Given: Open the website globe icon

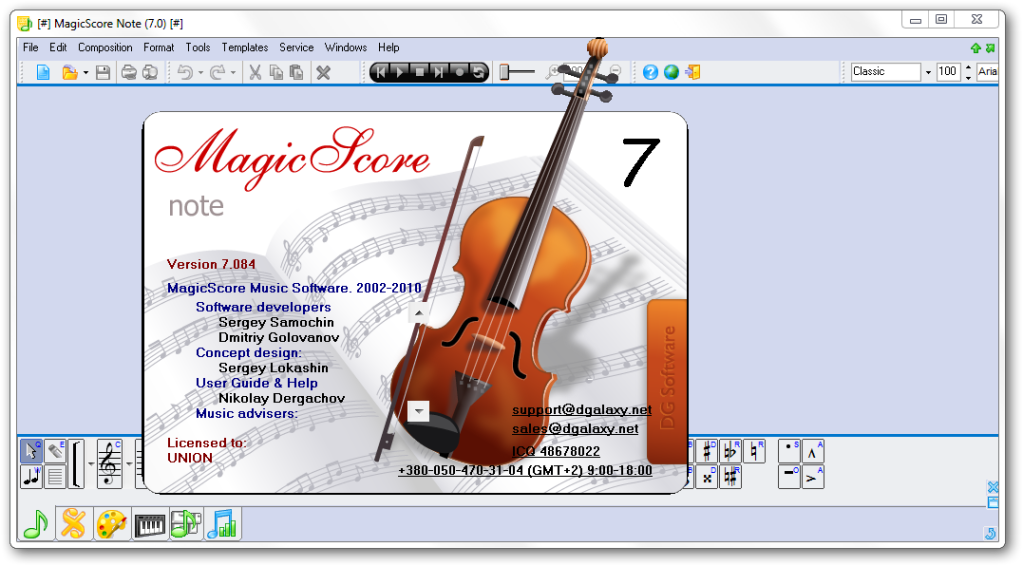Looking at the screenshot, I should [x=671, y=72].
